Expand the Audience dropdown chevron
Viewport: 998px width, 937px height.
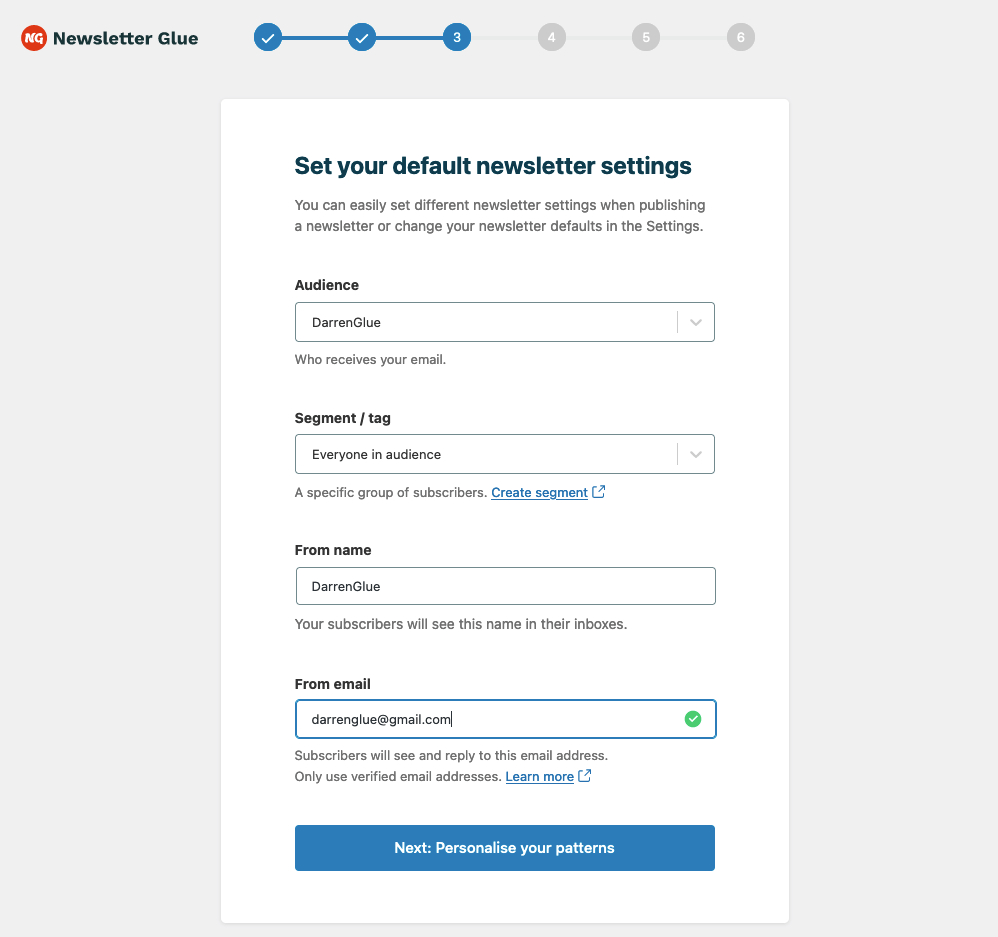[x=696, y=323]
